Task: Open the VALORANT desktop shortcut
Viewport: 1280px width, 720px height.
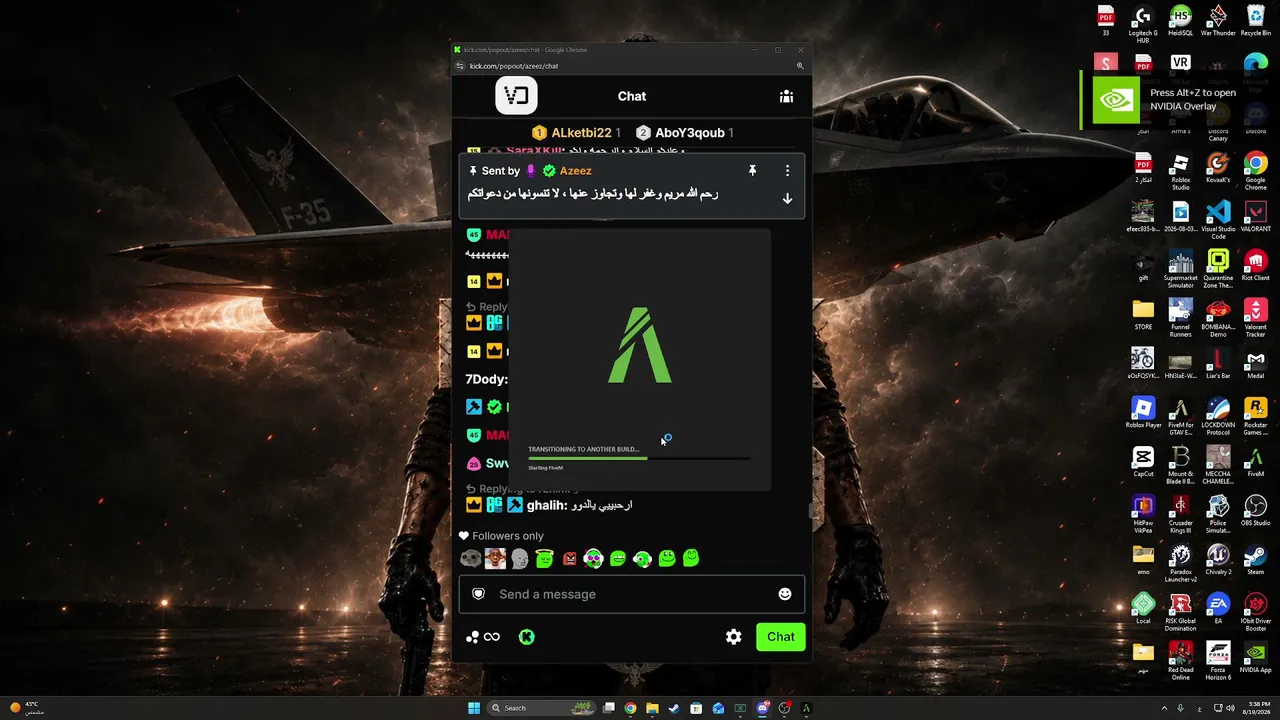Action: coord(1255,216)
